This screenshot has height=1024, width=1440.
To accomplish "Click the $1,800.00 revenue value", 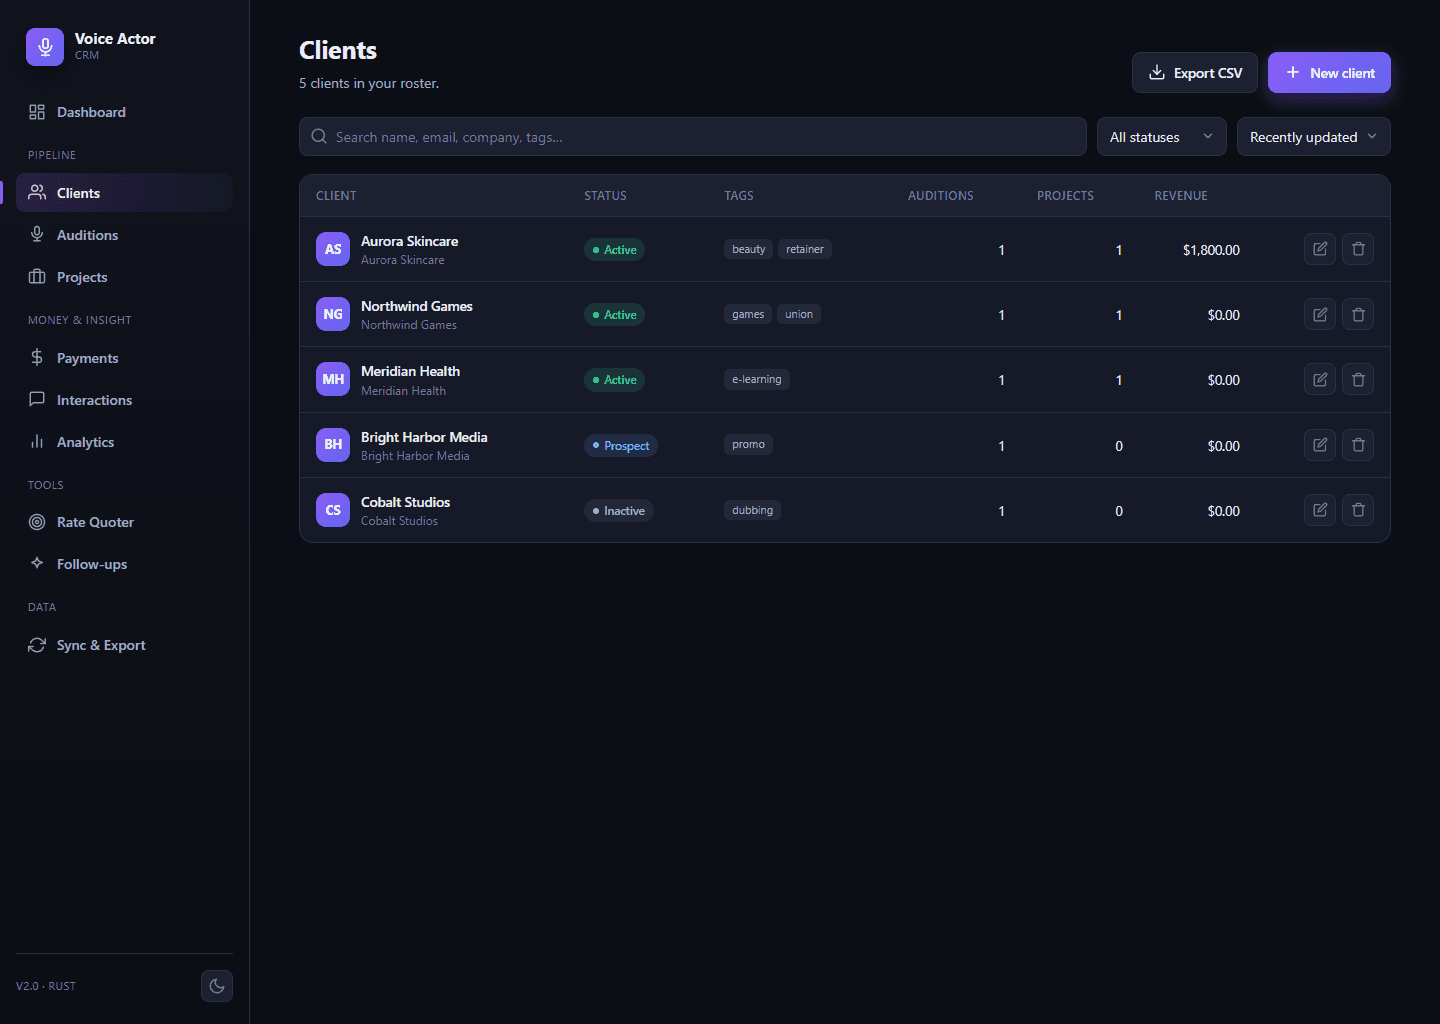I will coord(1211,250).
